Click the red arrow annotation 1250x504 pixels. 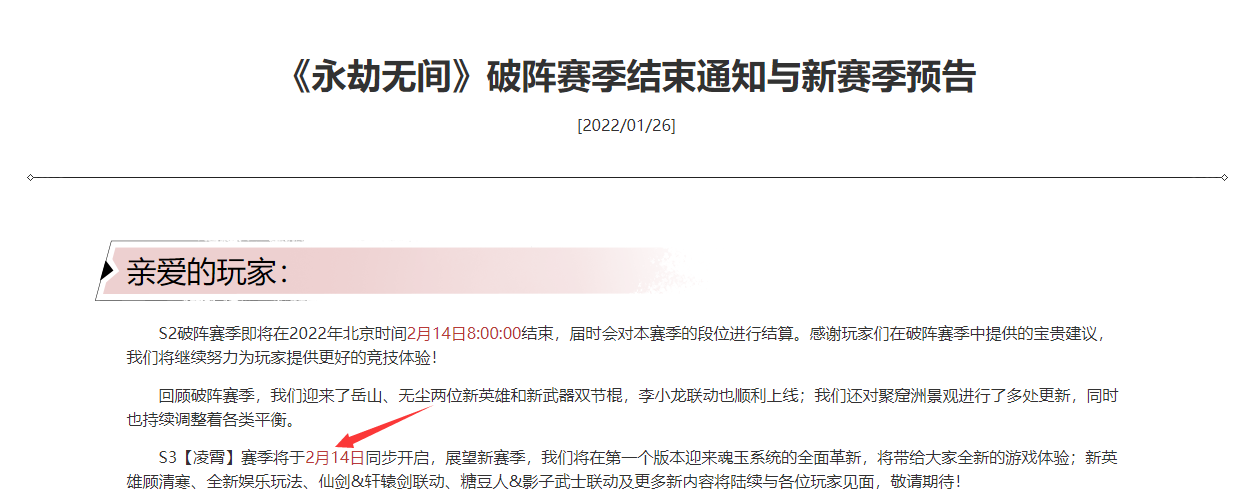(385, 426)
